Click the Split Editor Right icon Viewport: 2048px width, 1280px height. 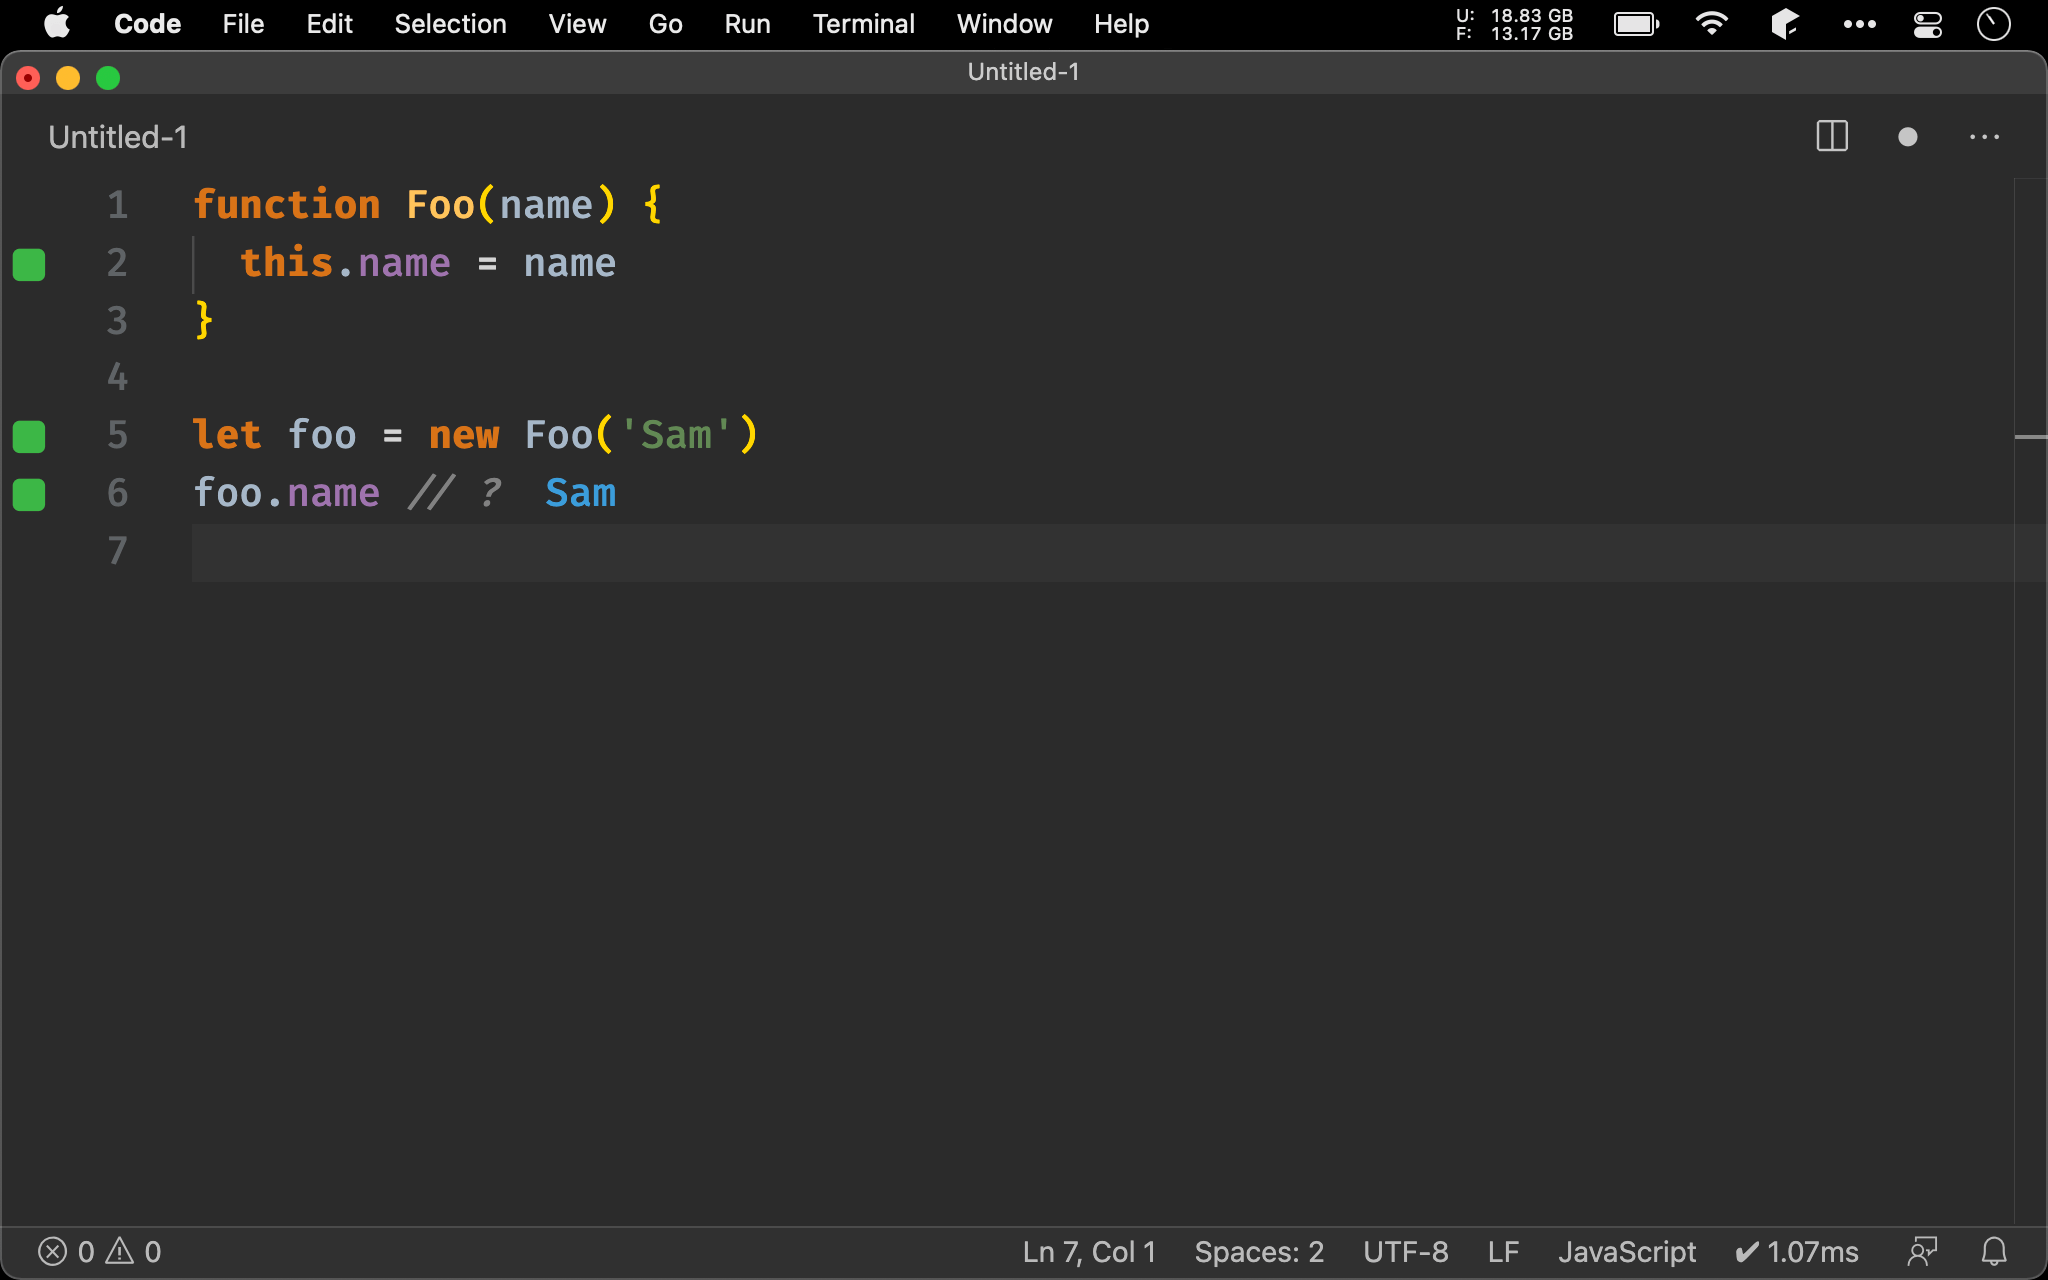tap(1831, 137)
